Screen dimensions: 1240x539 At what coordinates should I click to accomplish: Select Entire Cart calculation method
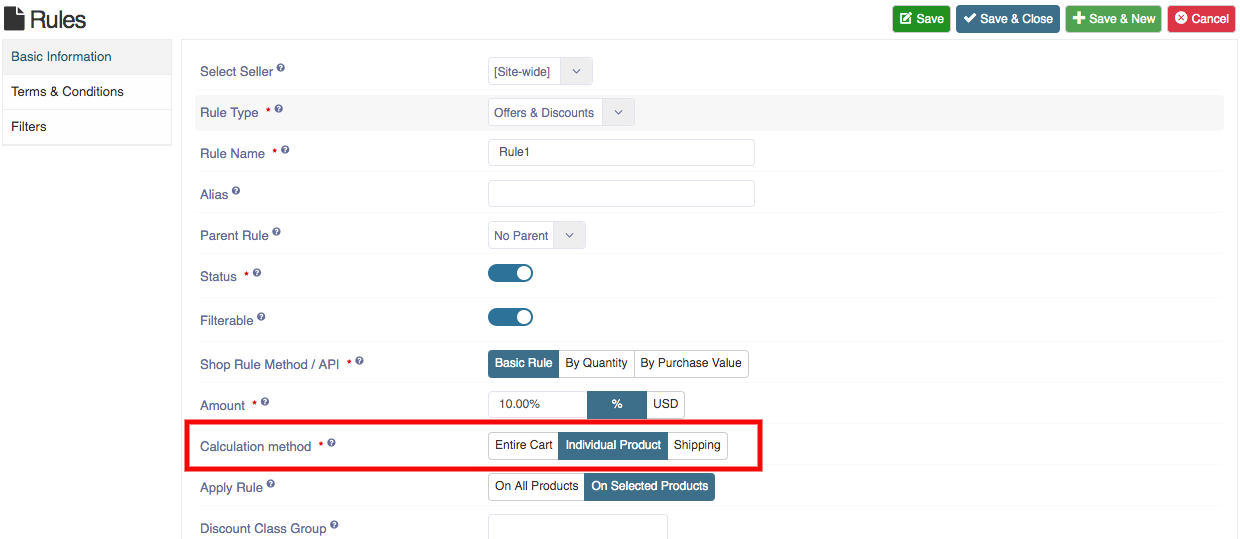(523, 445)
